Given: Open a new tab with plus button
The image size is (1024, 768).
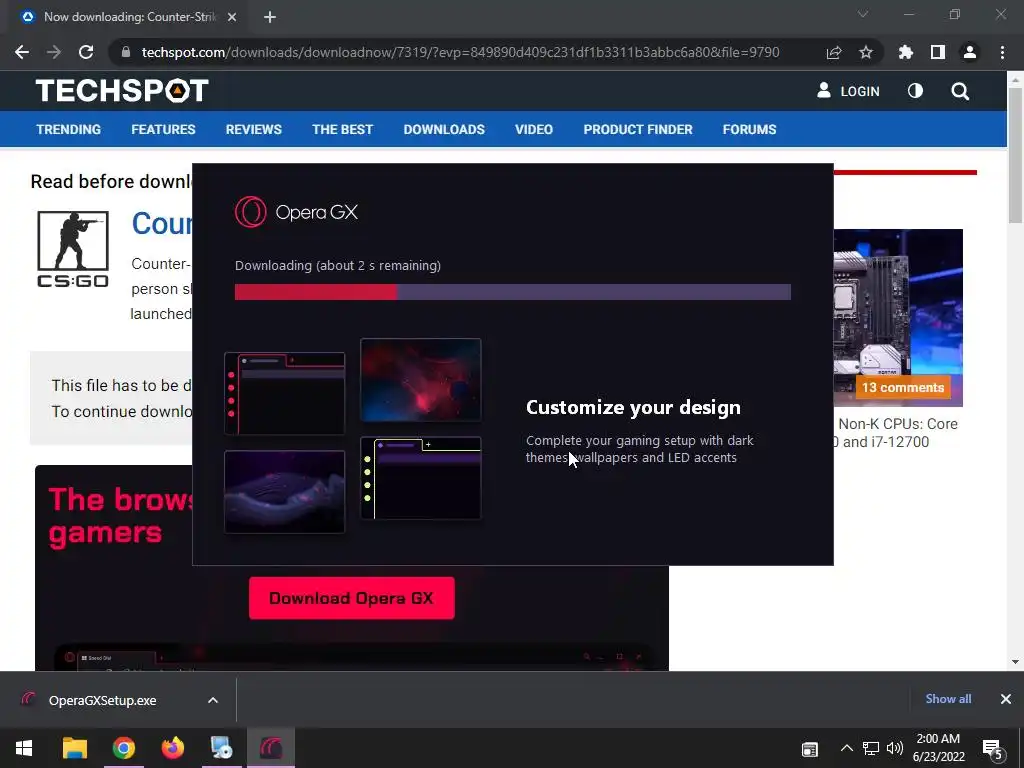Looking at the screenshot, I should tap(270, 17).
